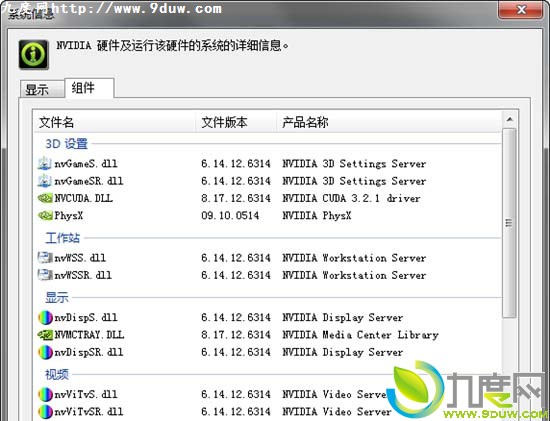The image size is (550, 421).
Task: Click nvWSSR.dll's NVIDIA Workstation Server text
Action: [x=354, y=275]
